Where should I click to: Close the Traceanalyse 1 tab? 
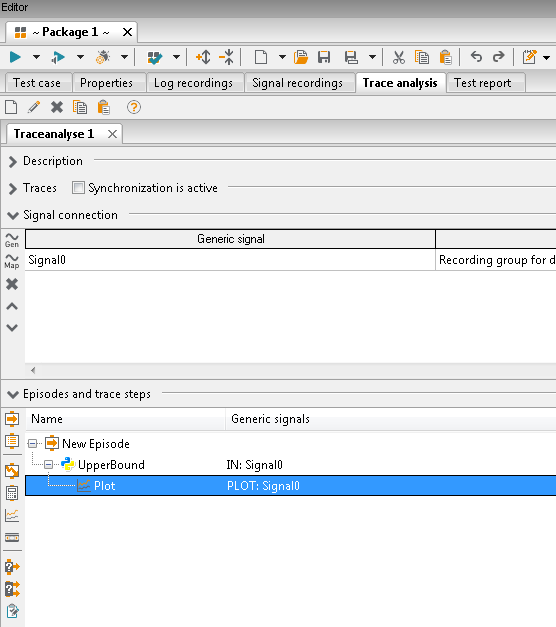pos(112,134)
